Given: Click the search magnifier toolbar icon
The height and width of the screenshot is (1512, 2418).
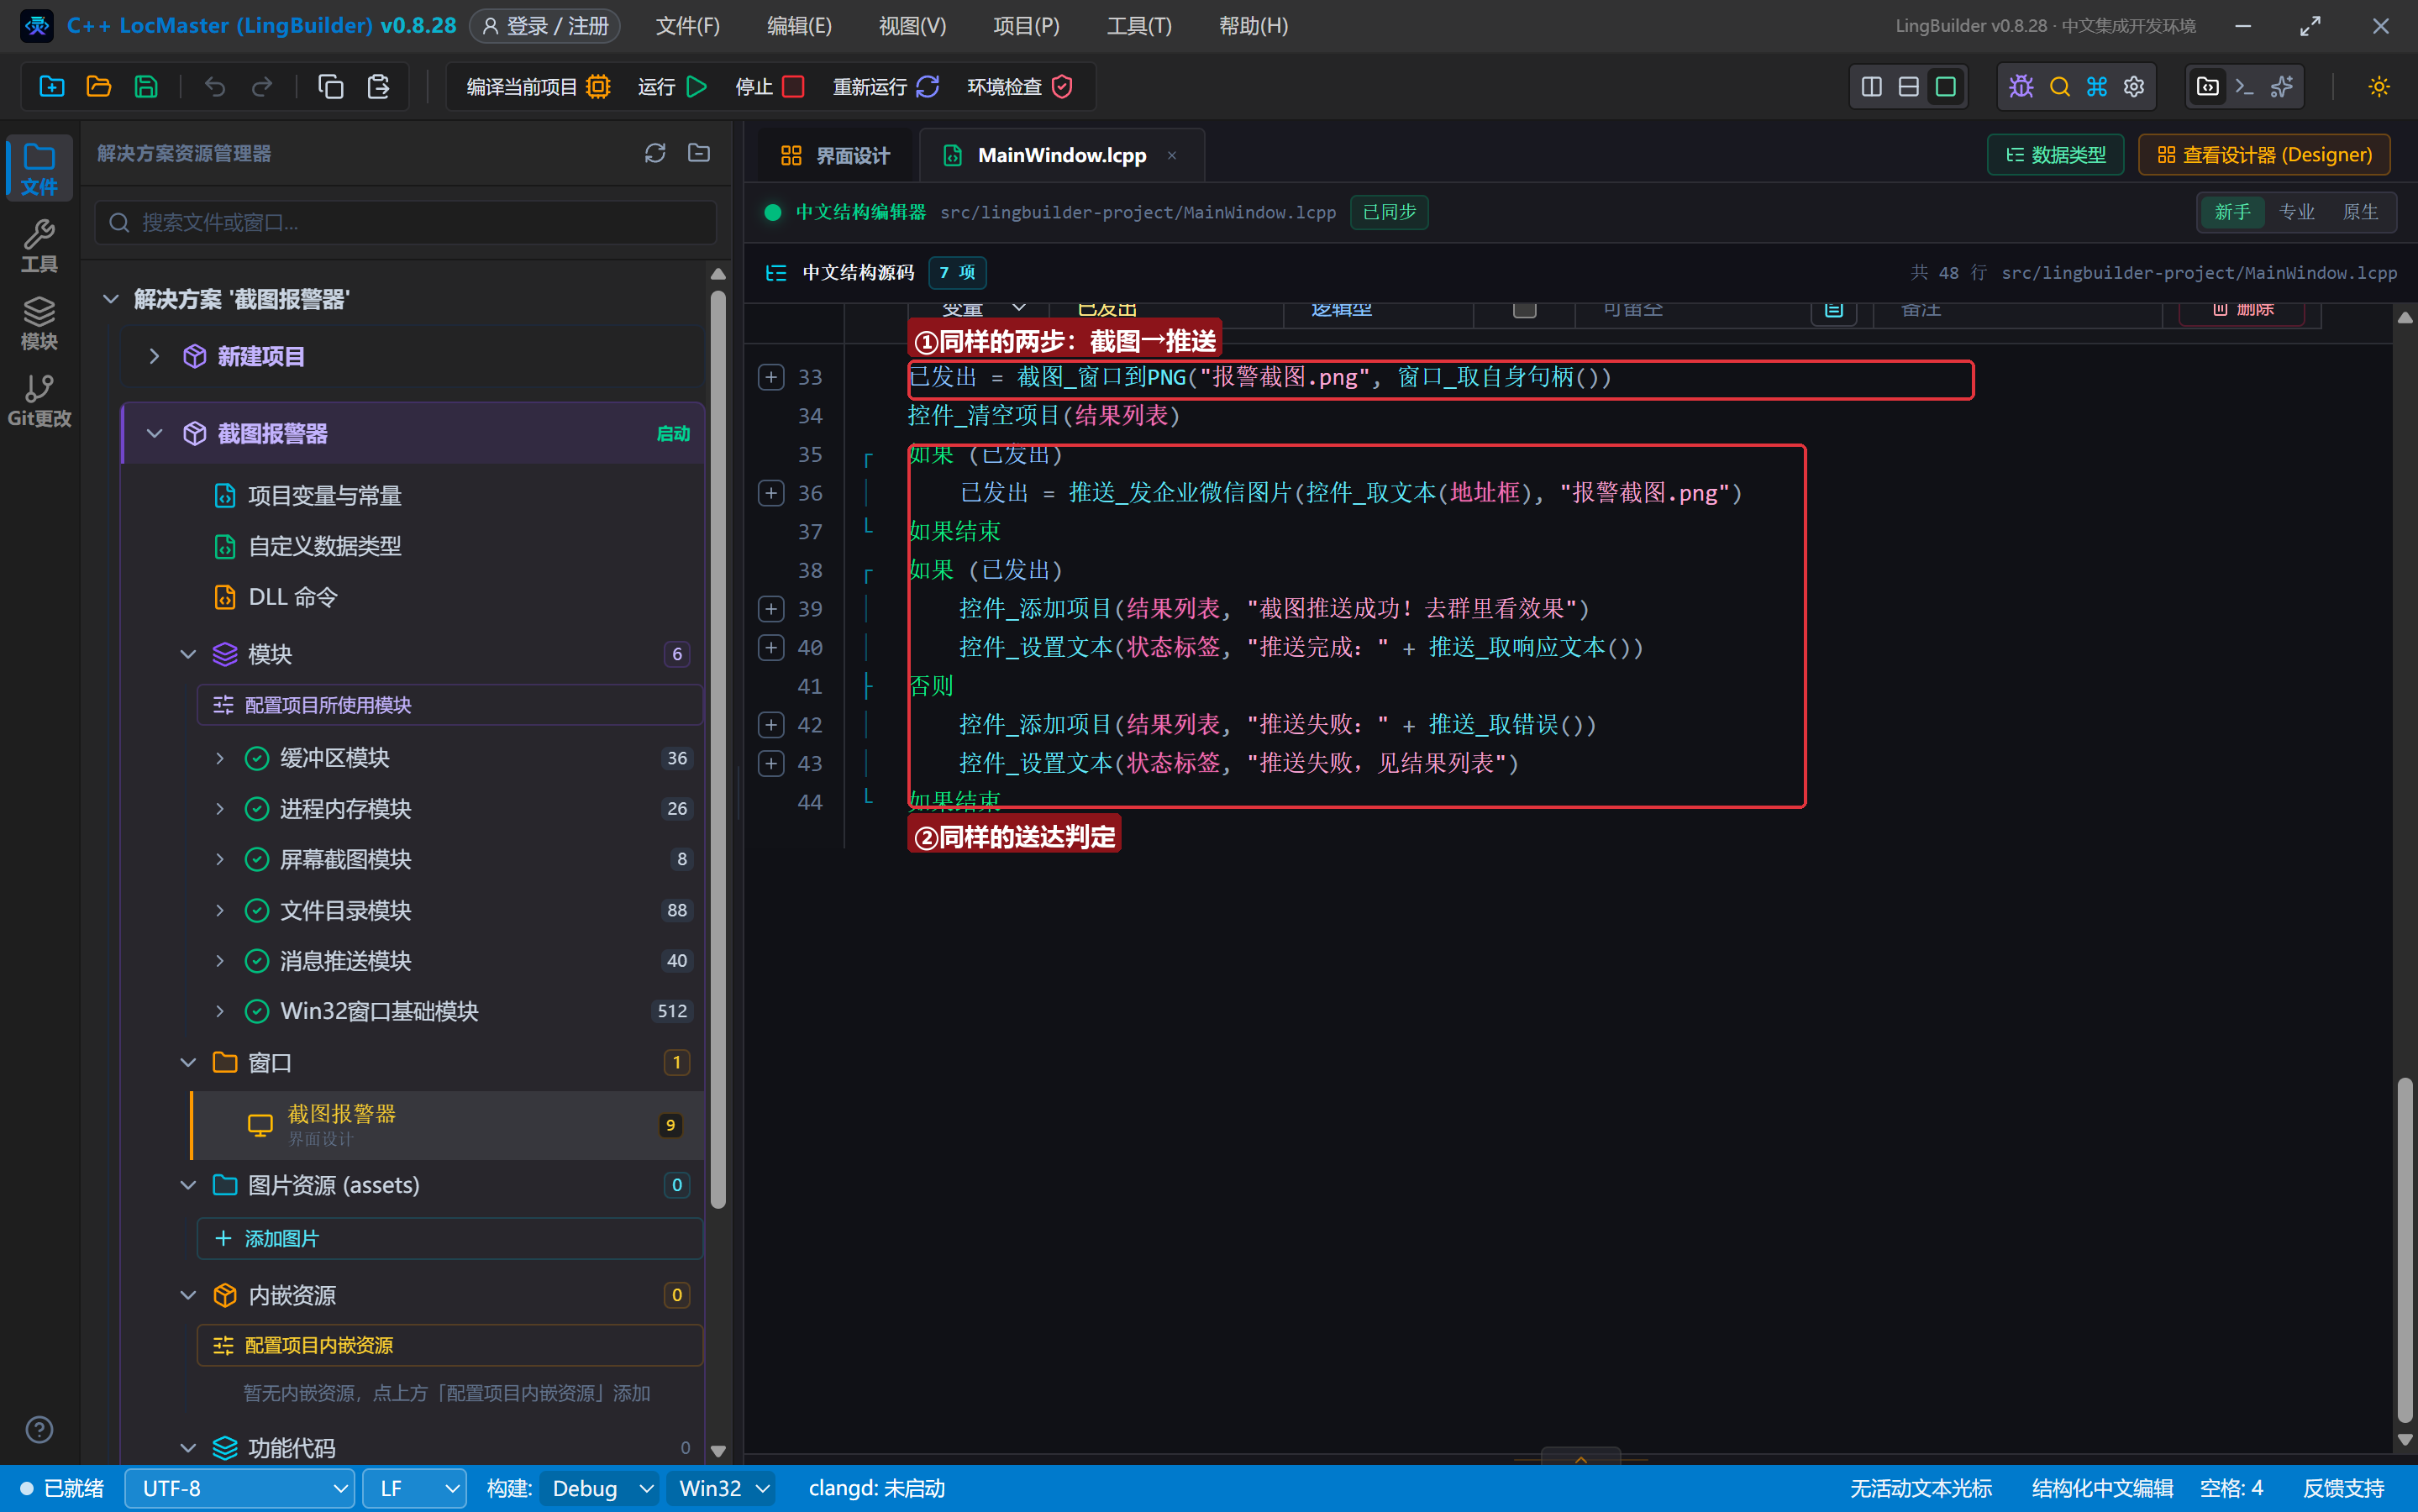Looking at the screenshot, I should click(x=2059, y=87).
